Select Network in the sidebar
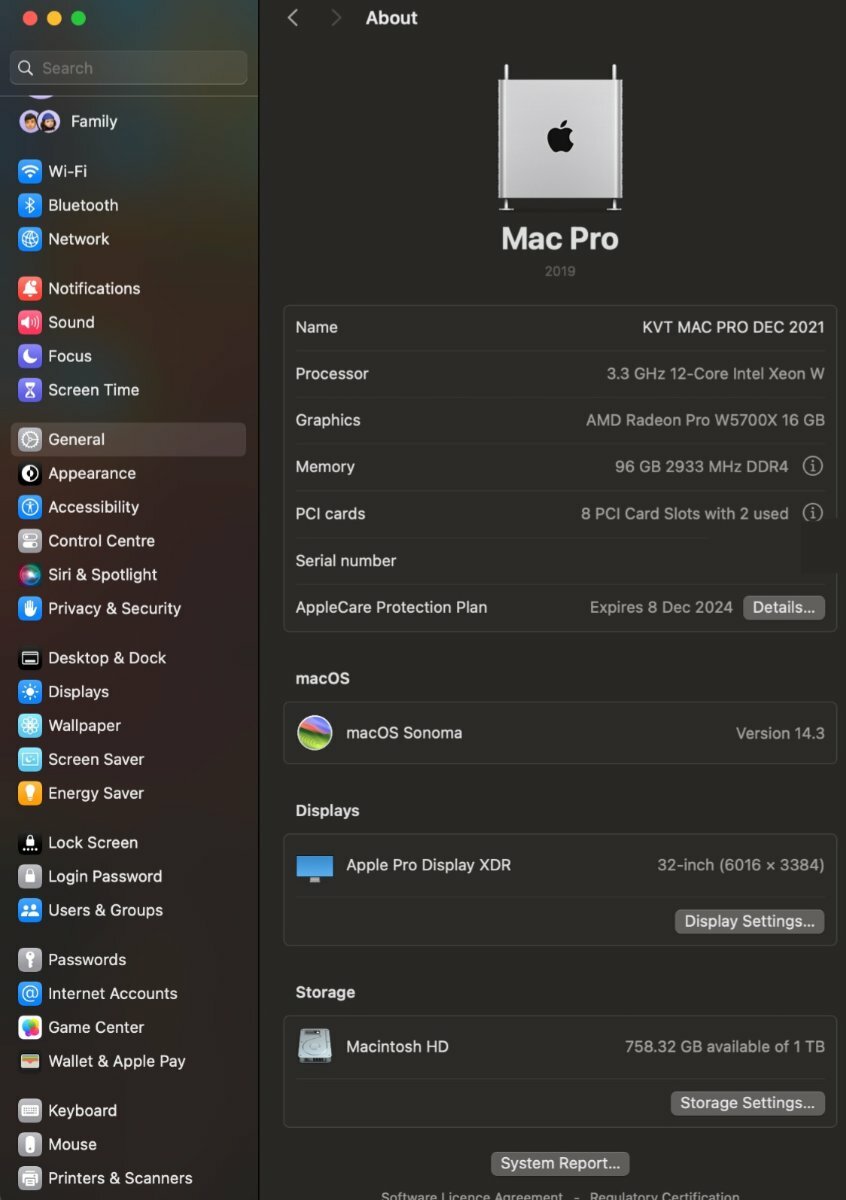Viewport: 846px width, 1200px height. 128,239
